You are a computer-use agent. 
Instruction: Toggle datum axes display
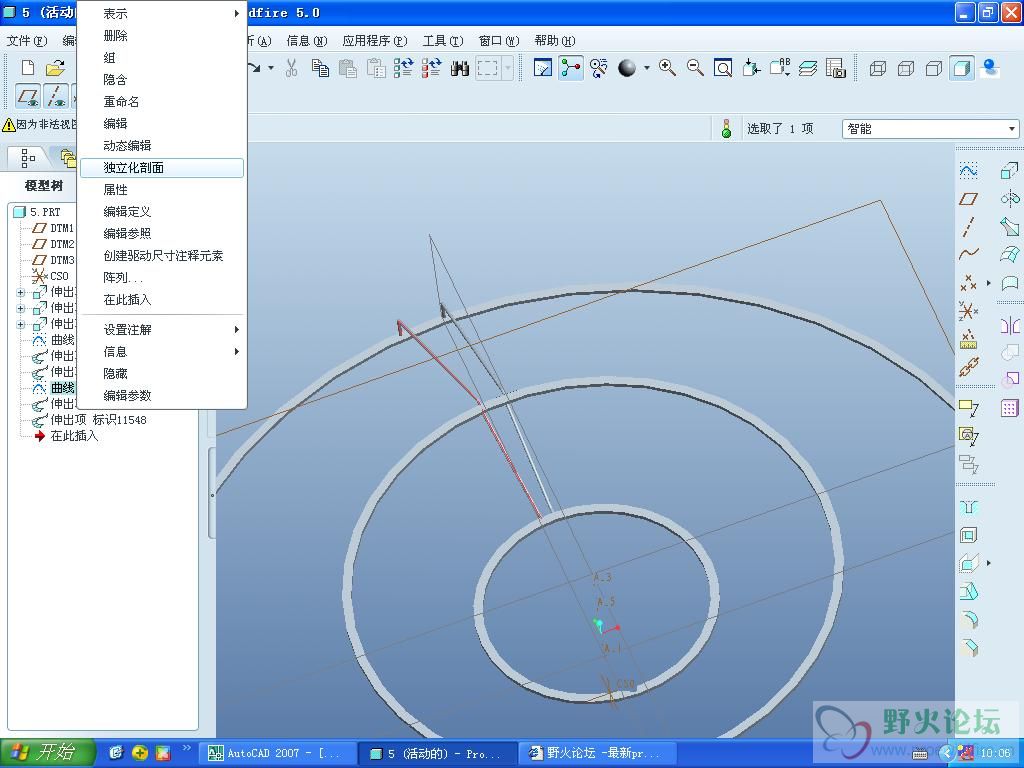[x=56, y=97]
